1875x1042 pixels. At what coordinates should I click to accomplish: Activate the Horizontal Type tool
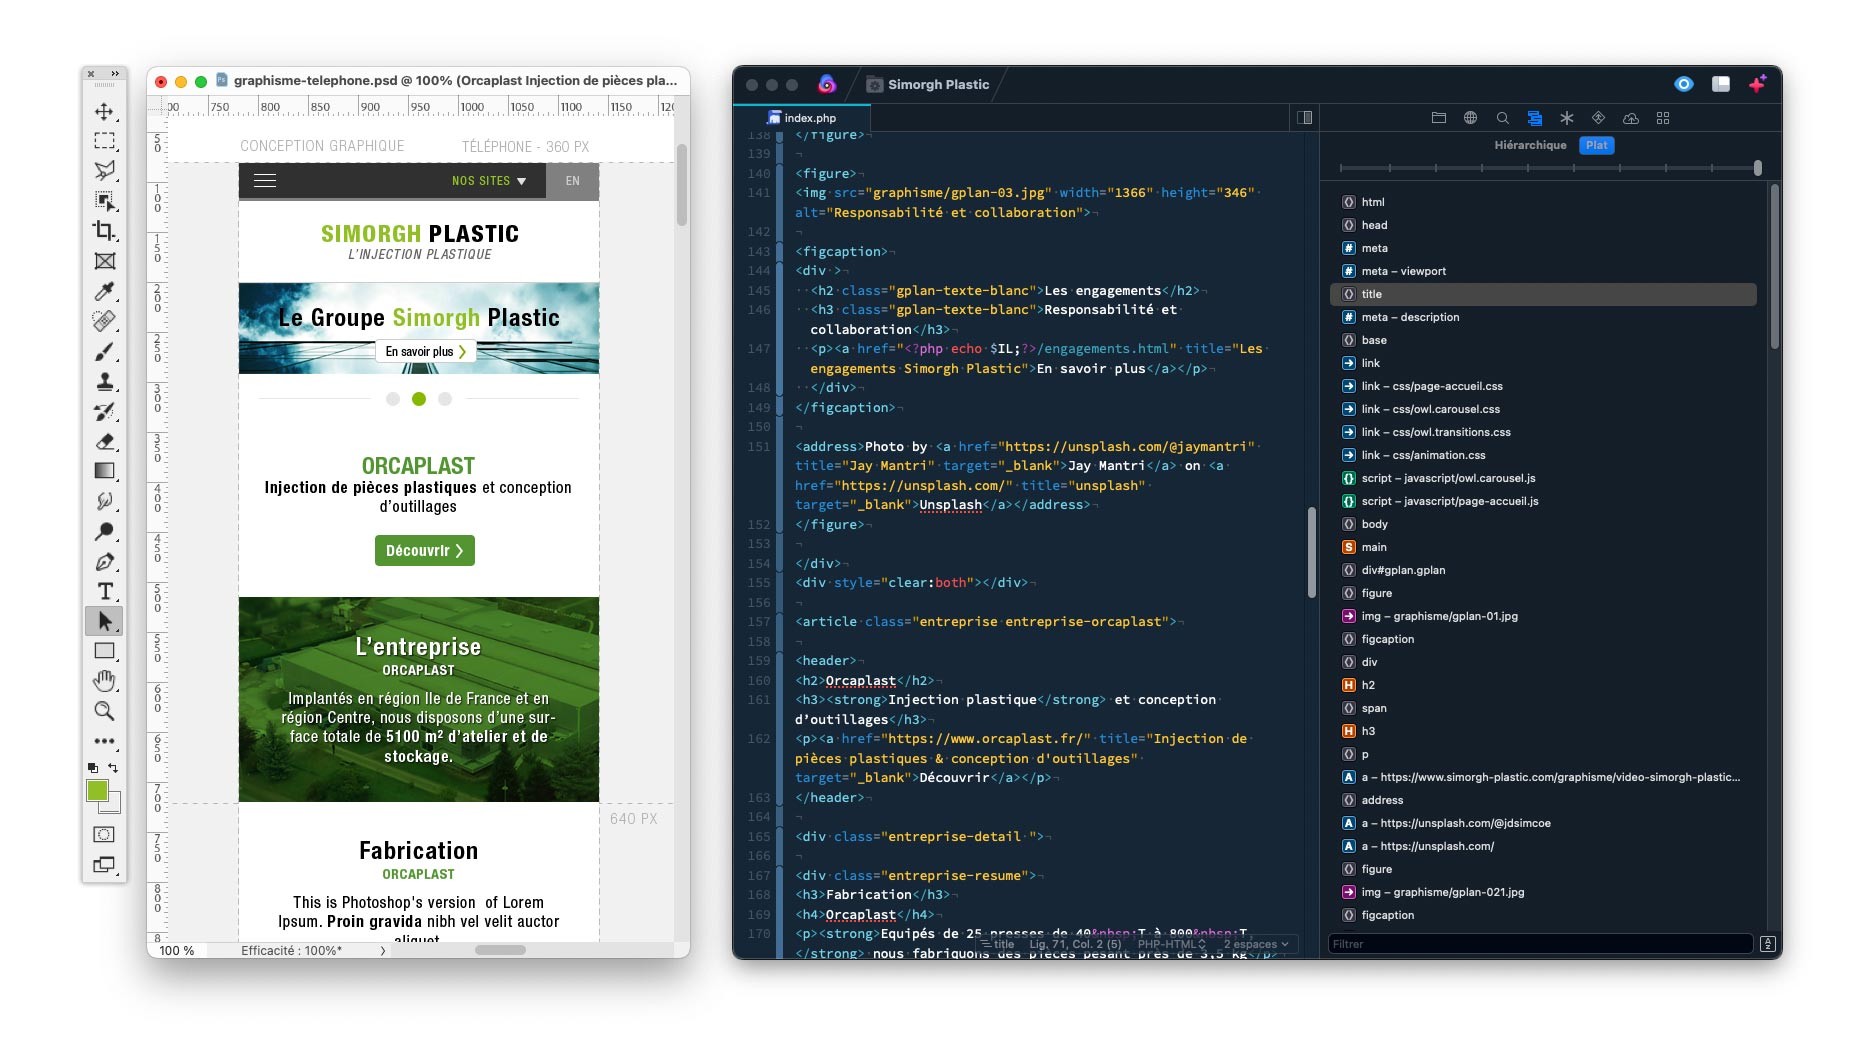click(x=104, y=592)
